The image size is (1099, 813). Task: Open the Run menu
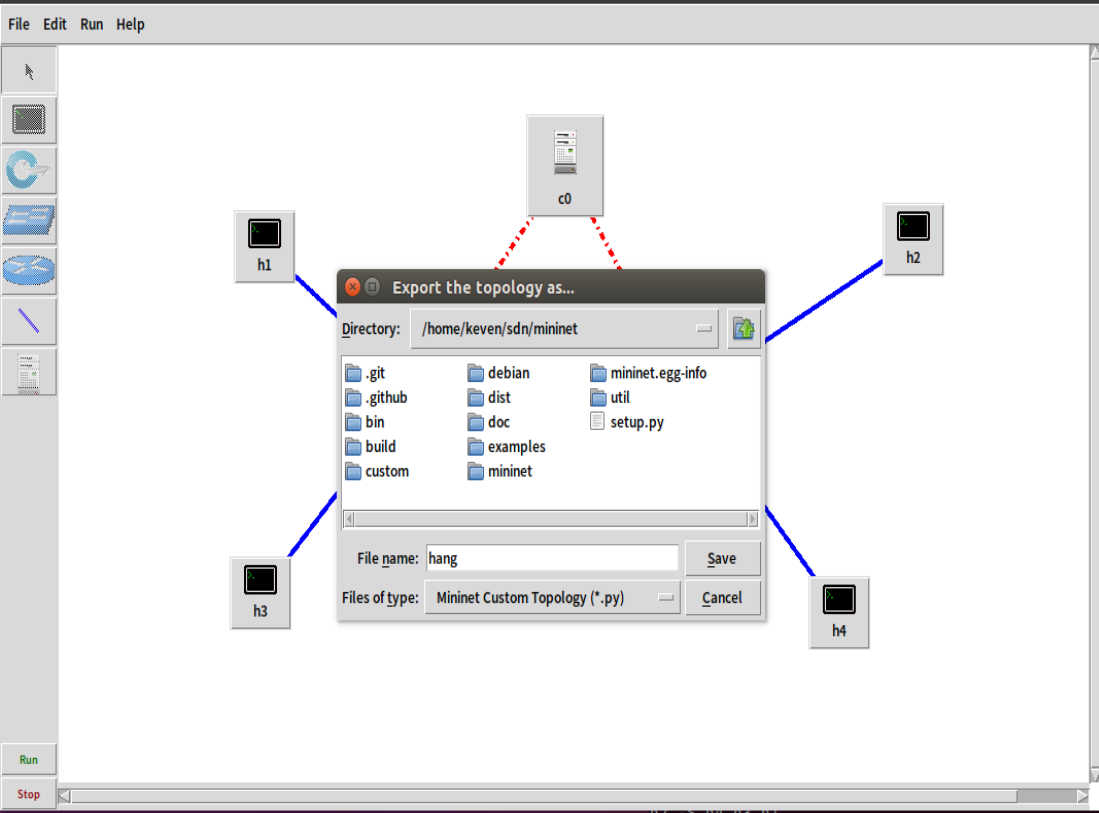click(91, 25)
